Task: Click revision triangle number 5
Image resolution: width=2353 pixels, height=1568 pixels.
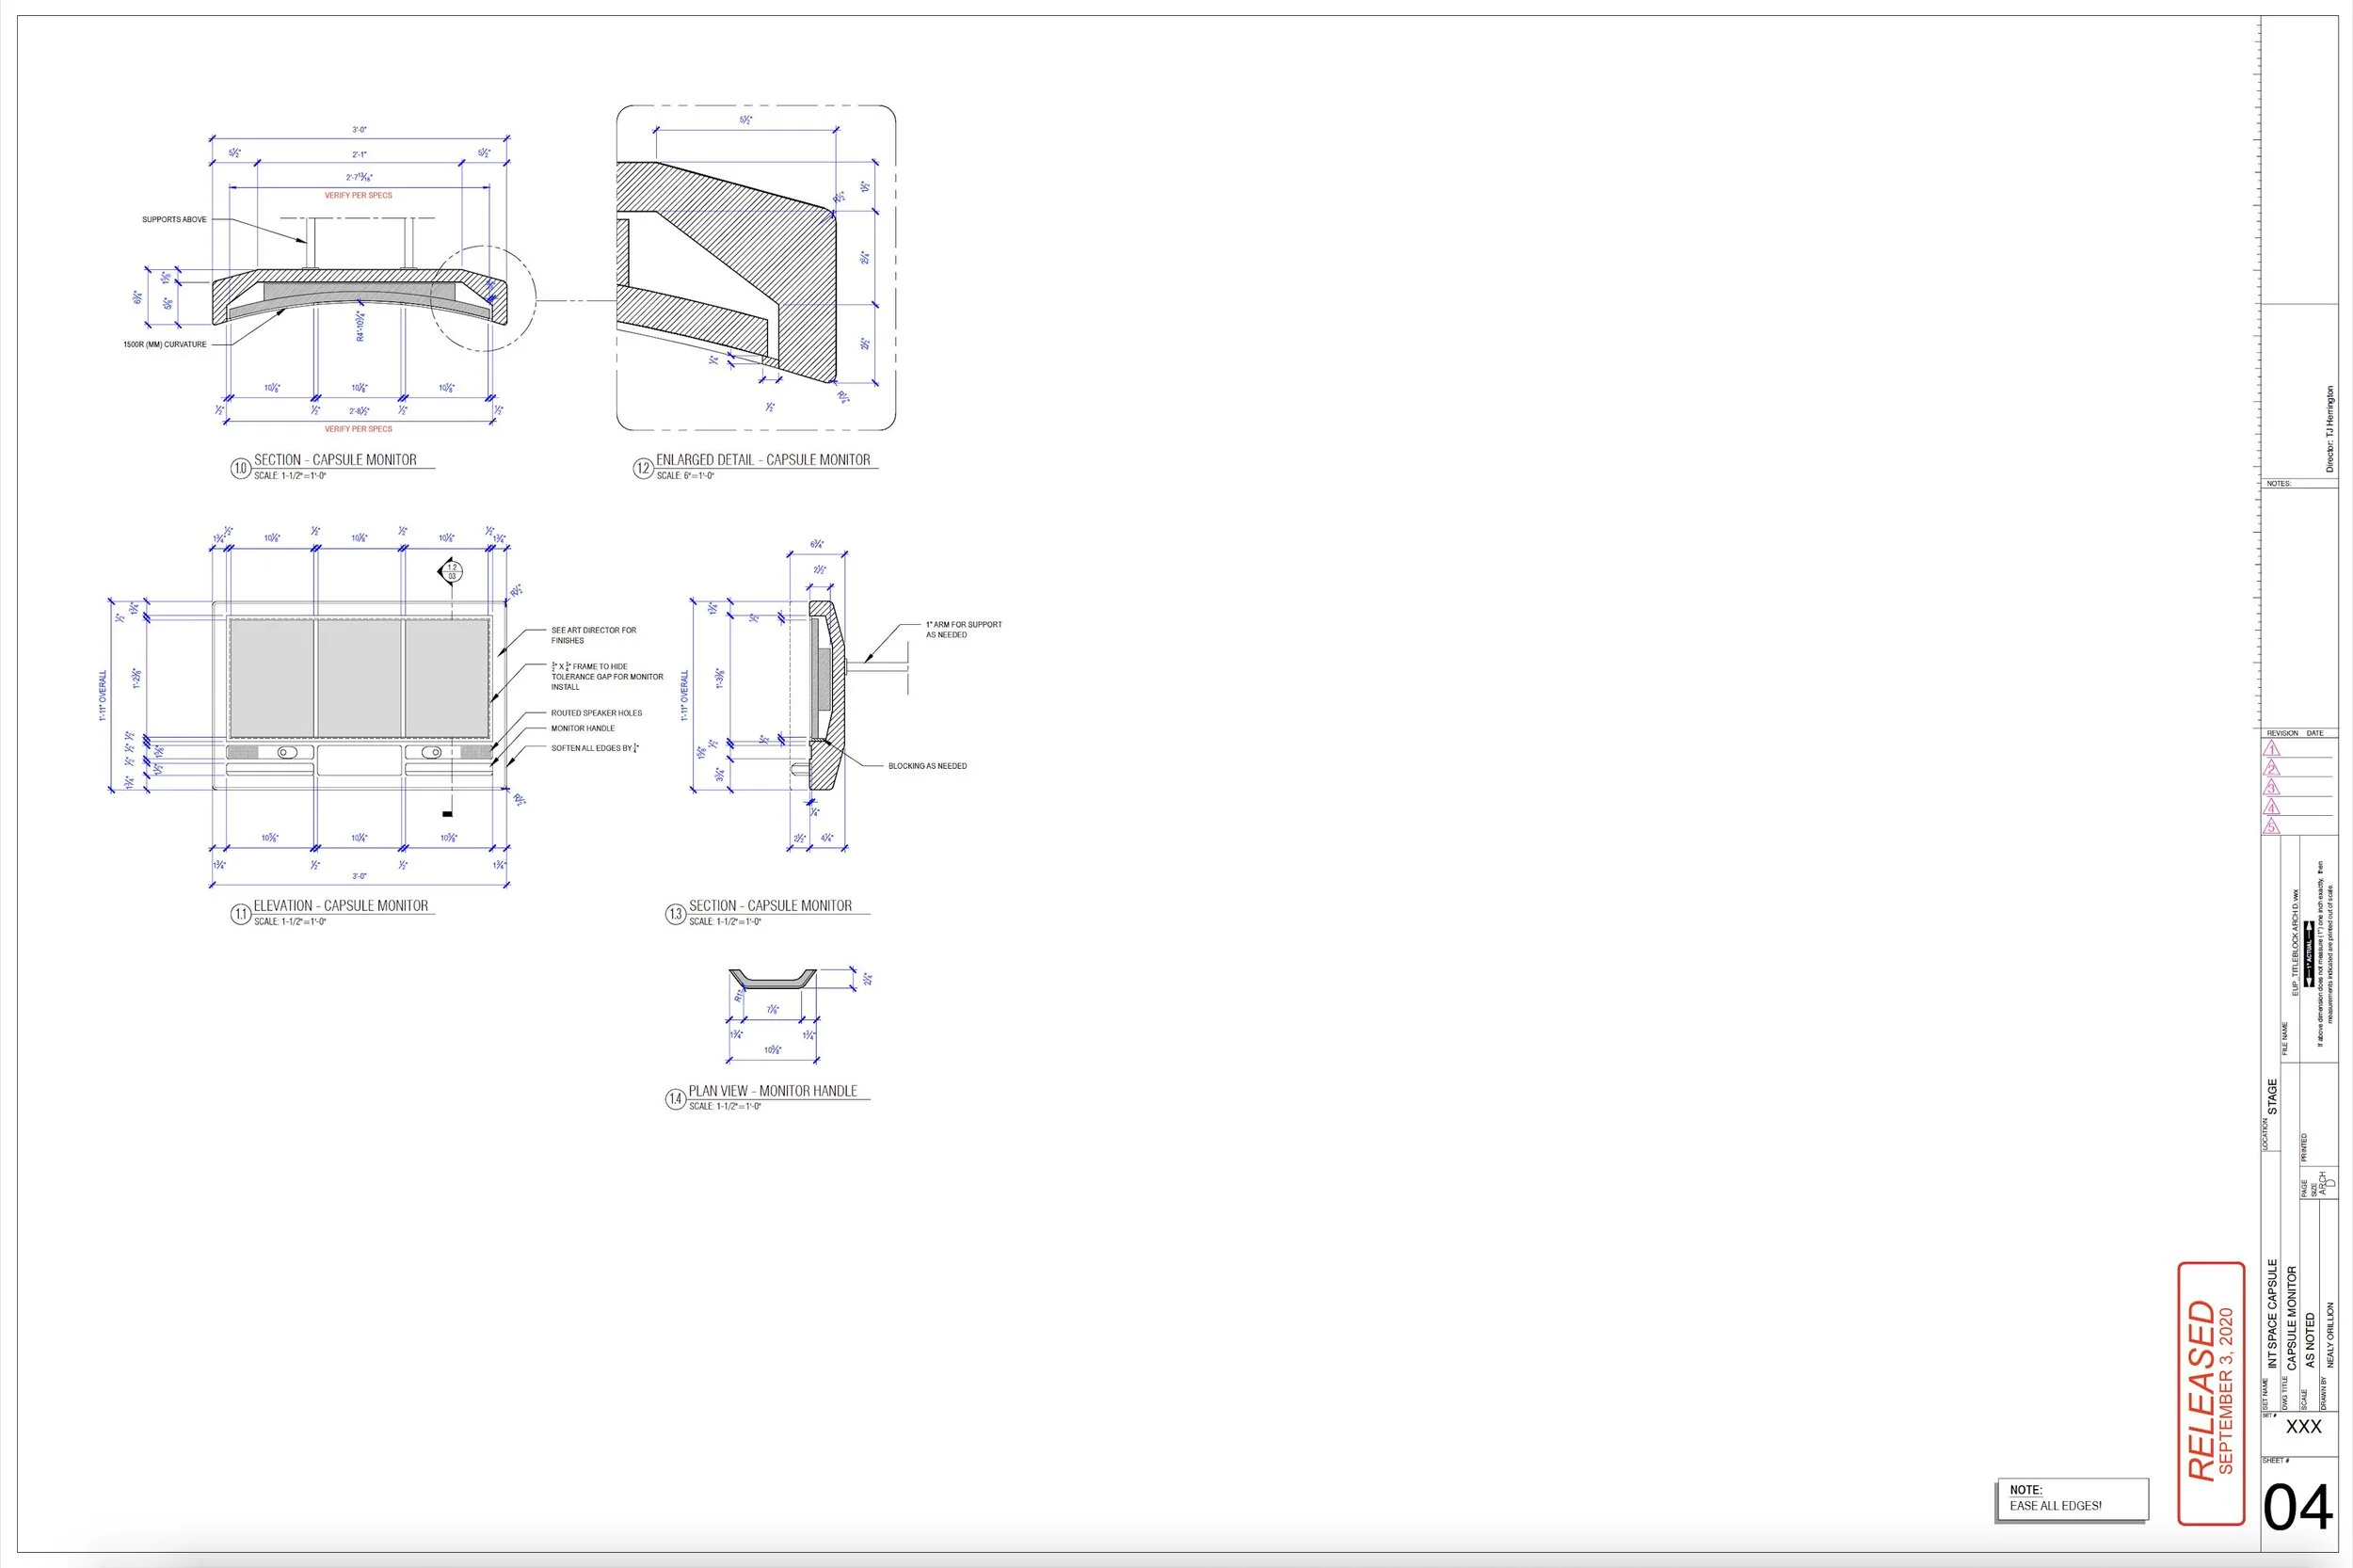Action: [2272, 827]
